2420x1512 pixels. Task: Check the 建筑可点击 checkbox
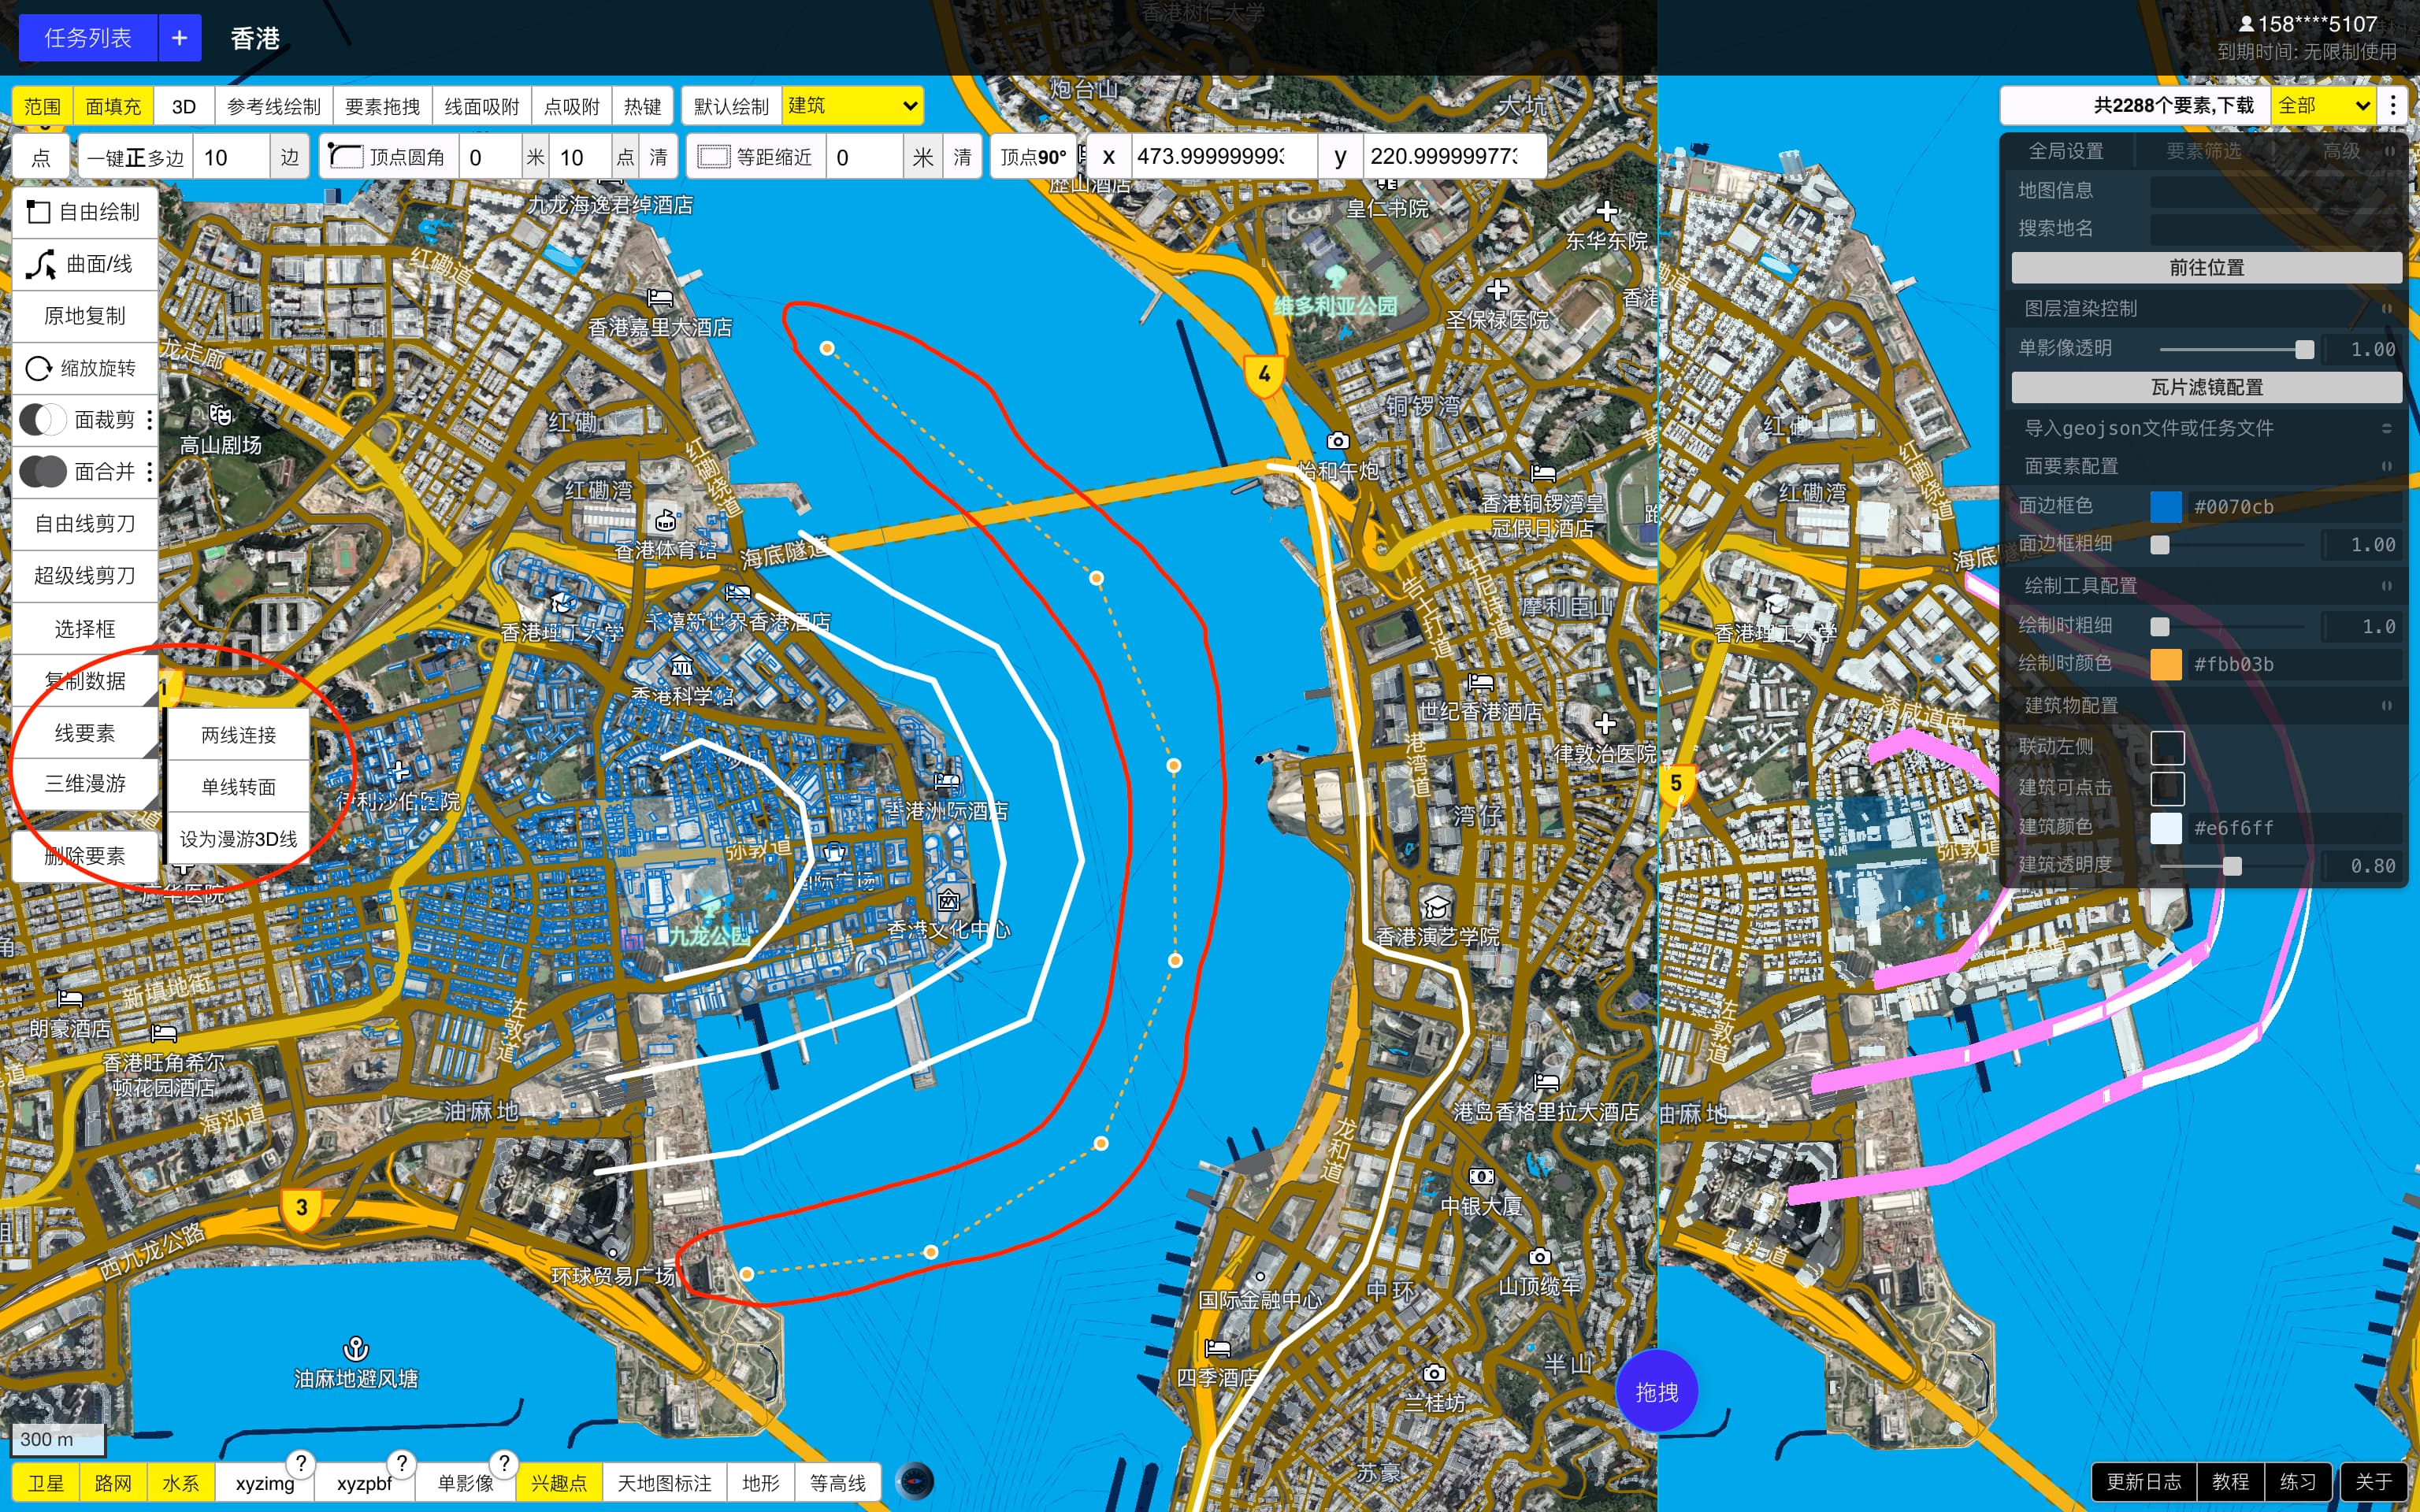(x=2167, y=788)
